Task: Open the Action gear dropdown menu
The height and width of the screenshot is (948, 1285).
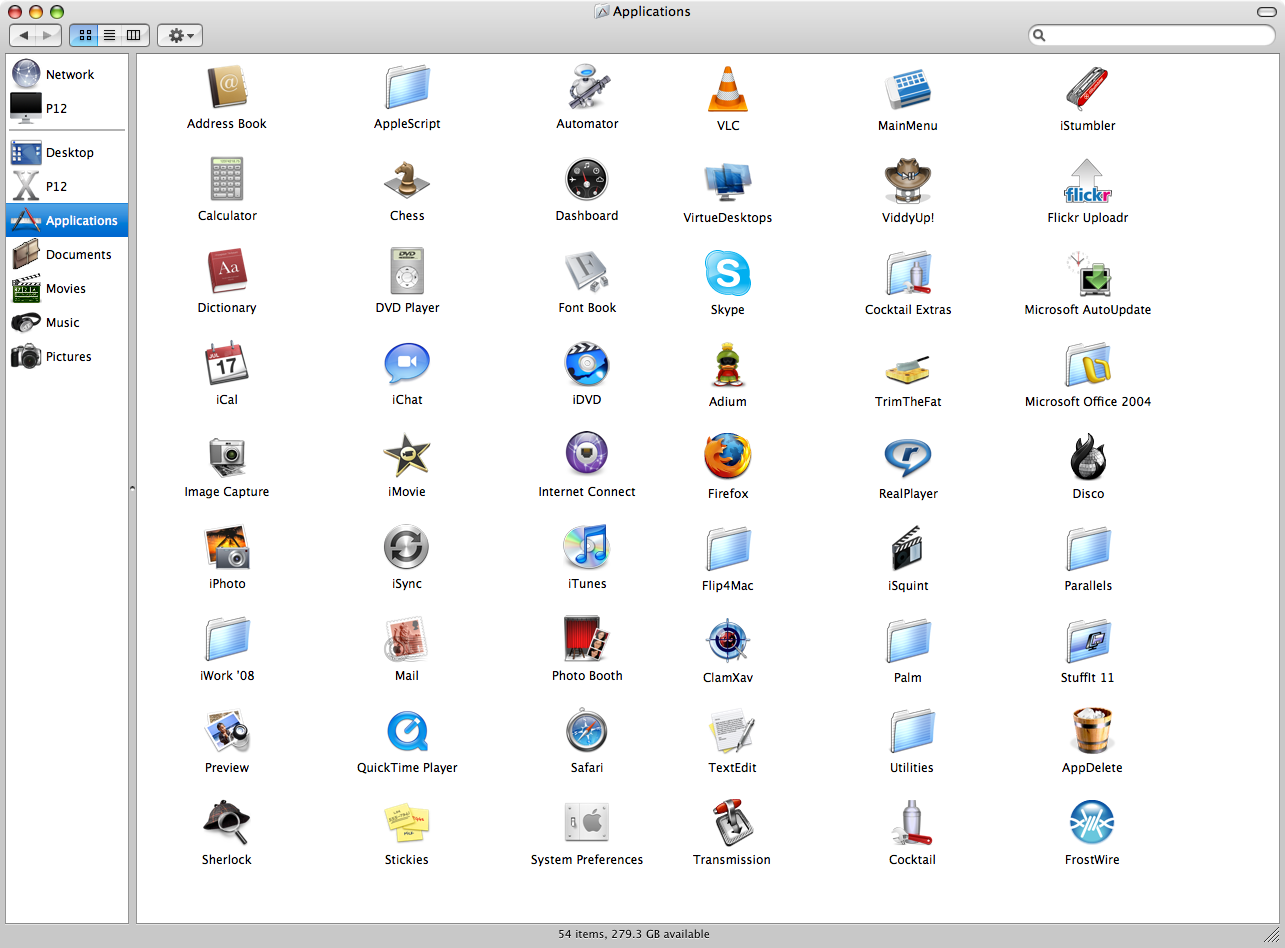Action: tap(180, 35)
